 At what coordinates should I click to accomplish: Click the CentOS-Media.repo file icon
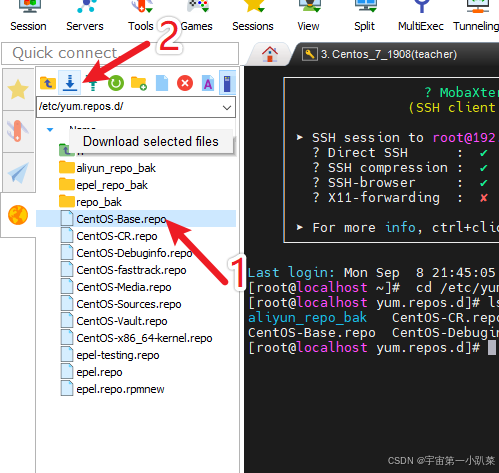tap(67, 287)
